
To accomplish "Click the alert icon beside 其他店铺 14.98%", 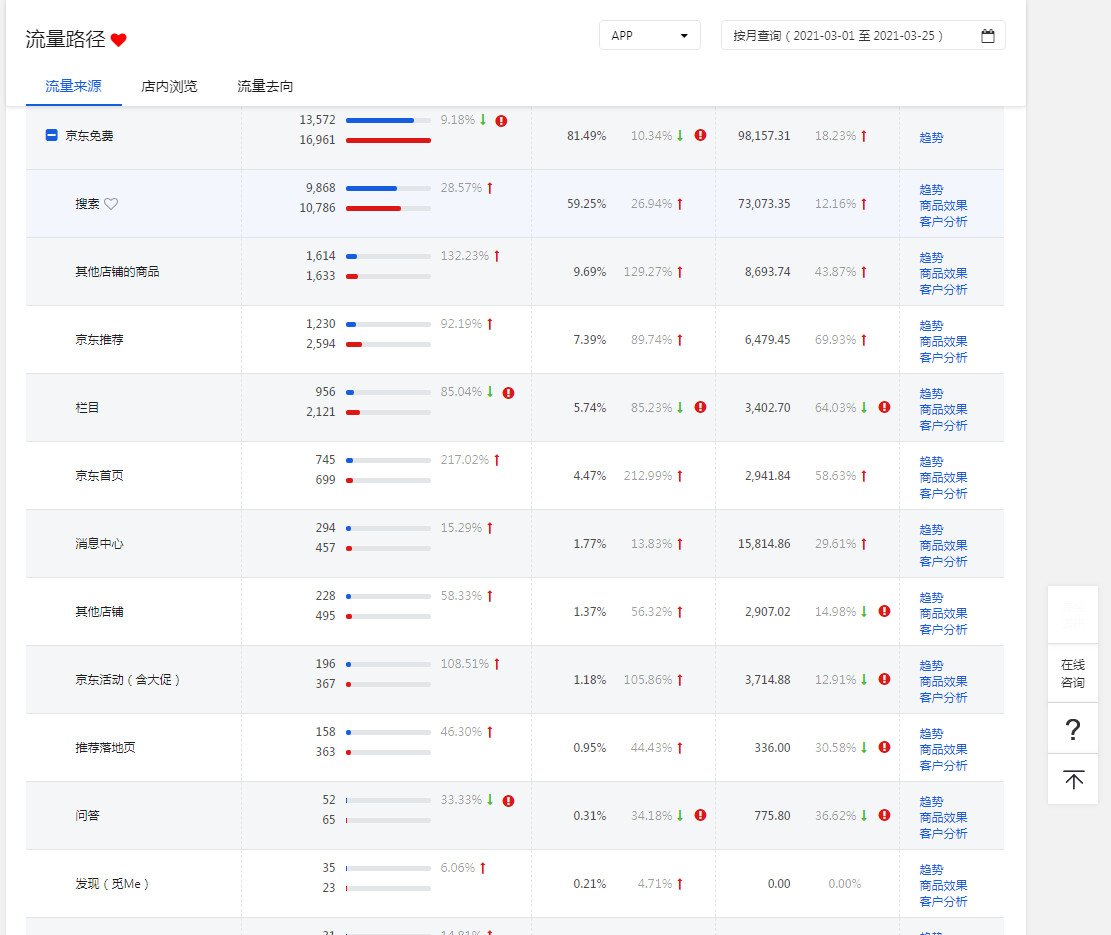I will click(x=884, y=611).
